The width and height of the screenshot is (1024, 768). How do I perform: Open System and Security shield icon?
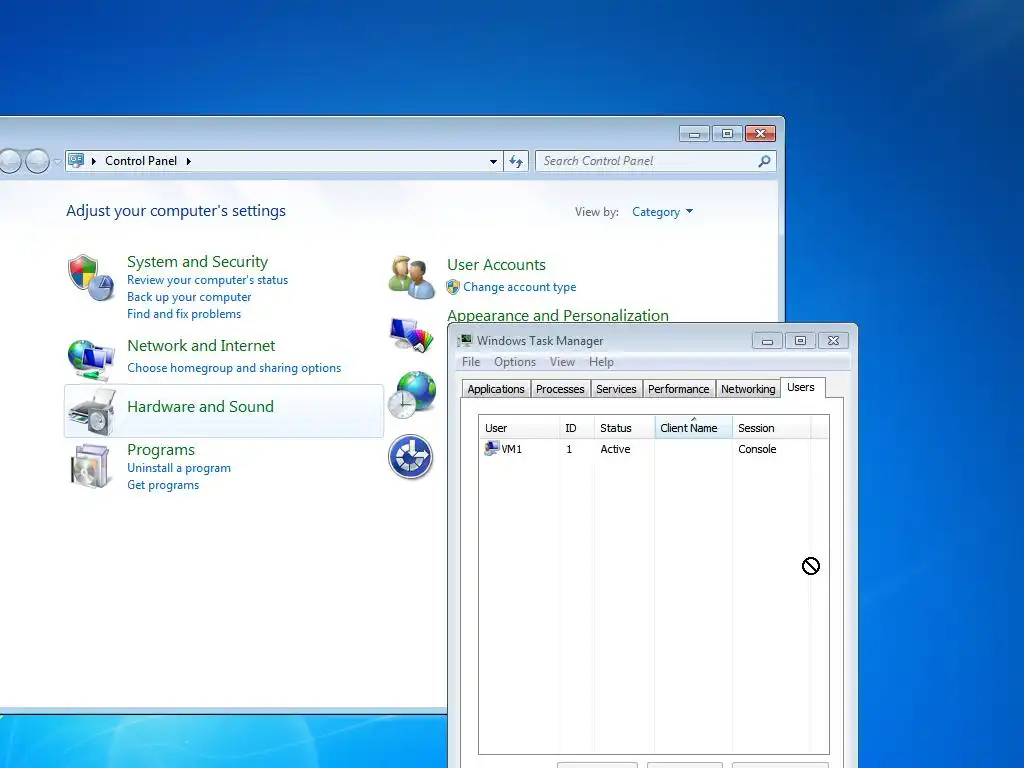(x=91, y=278)
